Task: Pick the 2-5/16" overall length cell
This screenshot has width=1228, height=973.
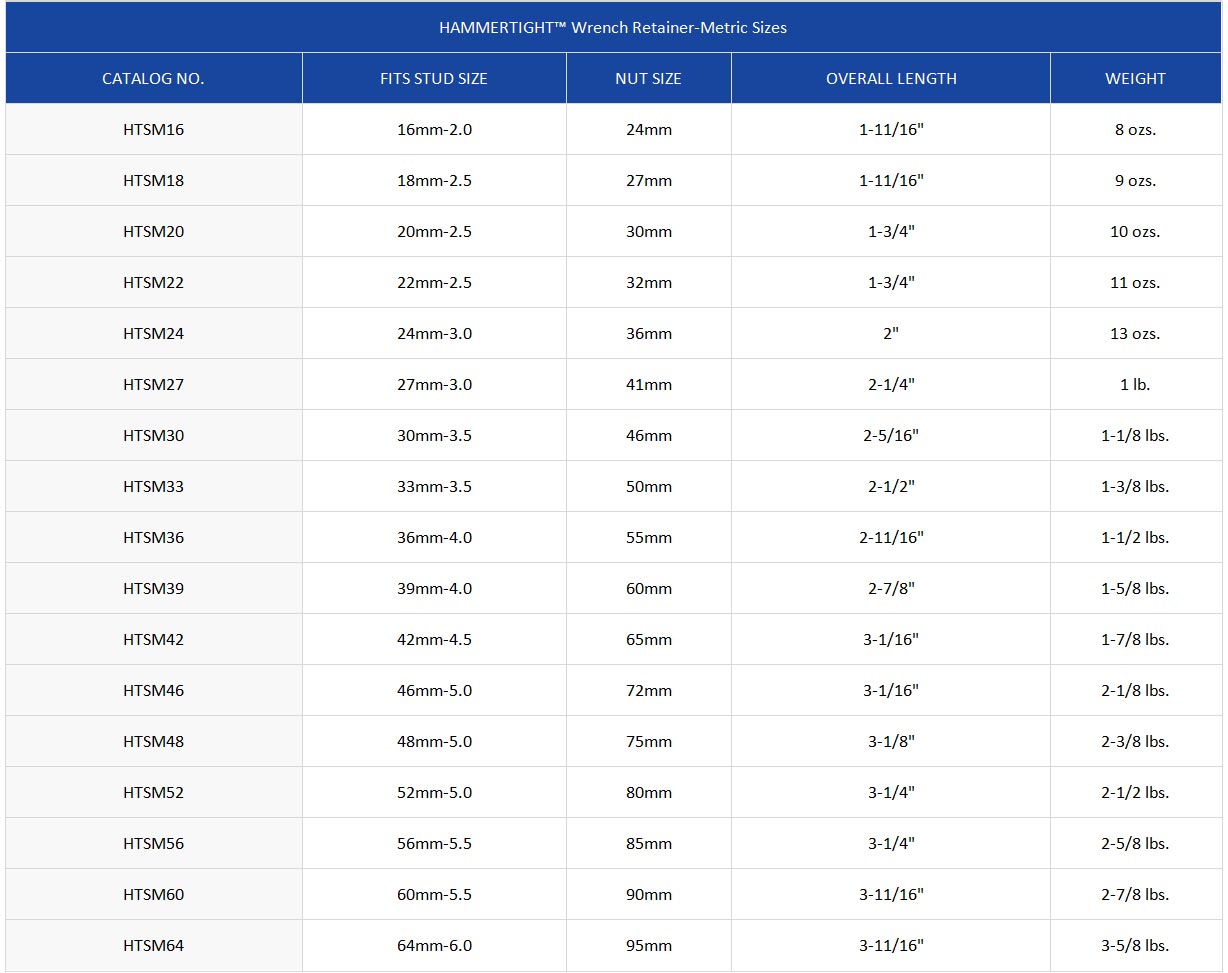Action: (x=891, y=436)
